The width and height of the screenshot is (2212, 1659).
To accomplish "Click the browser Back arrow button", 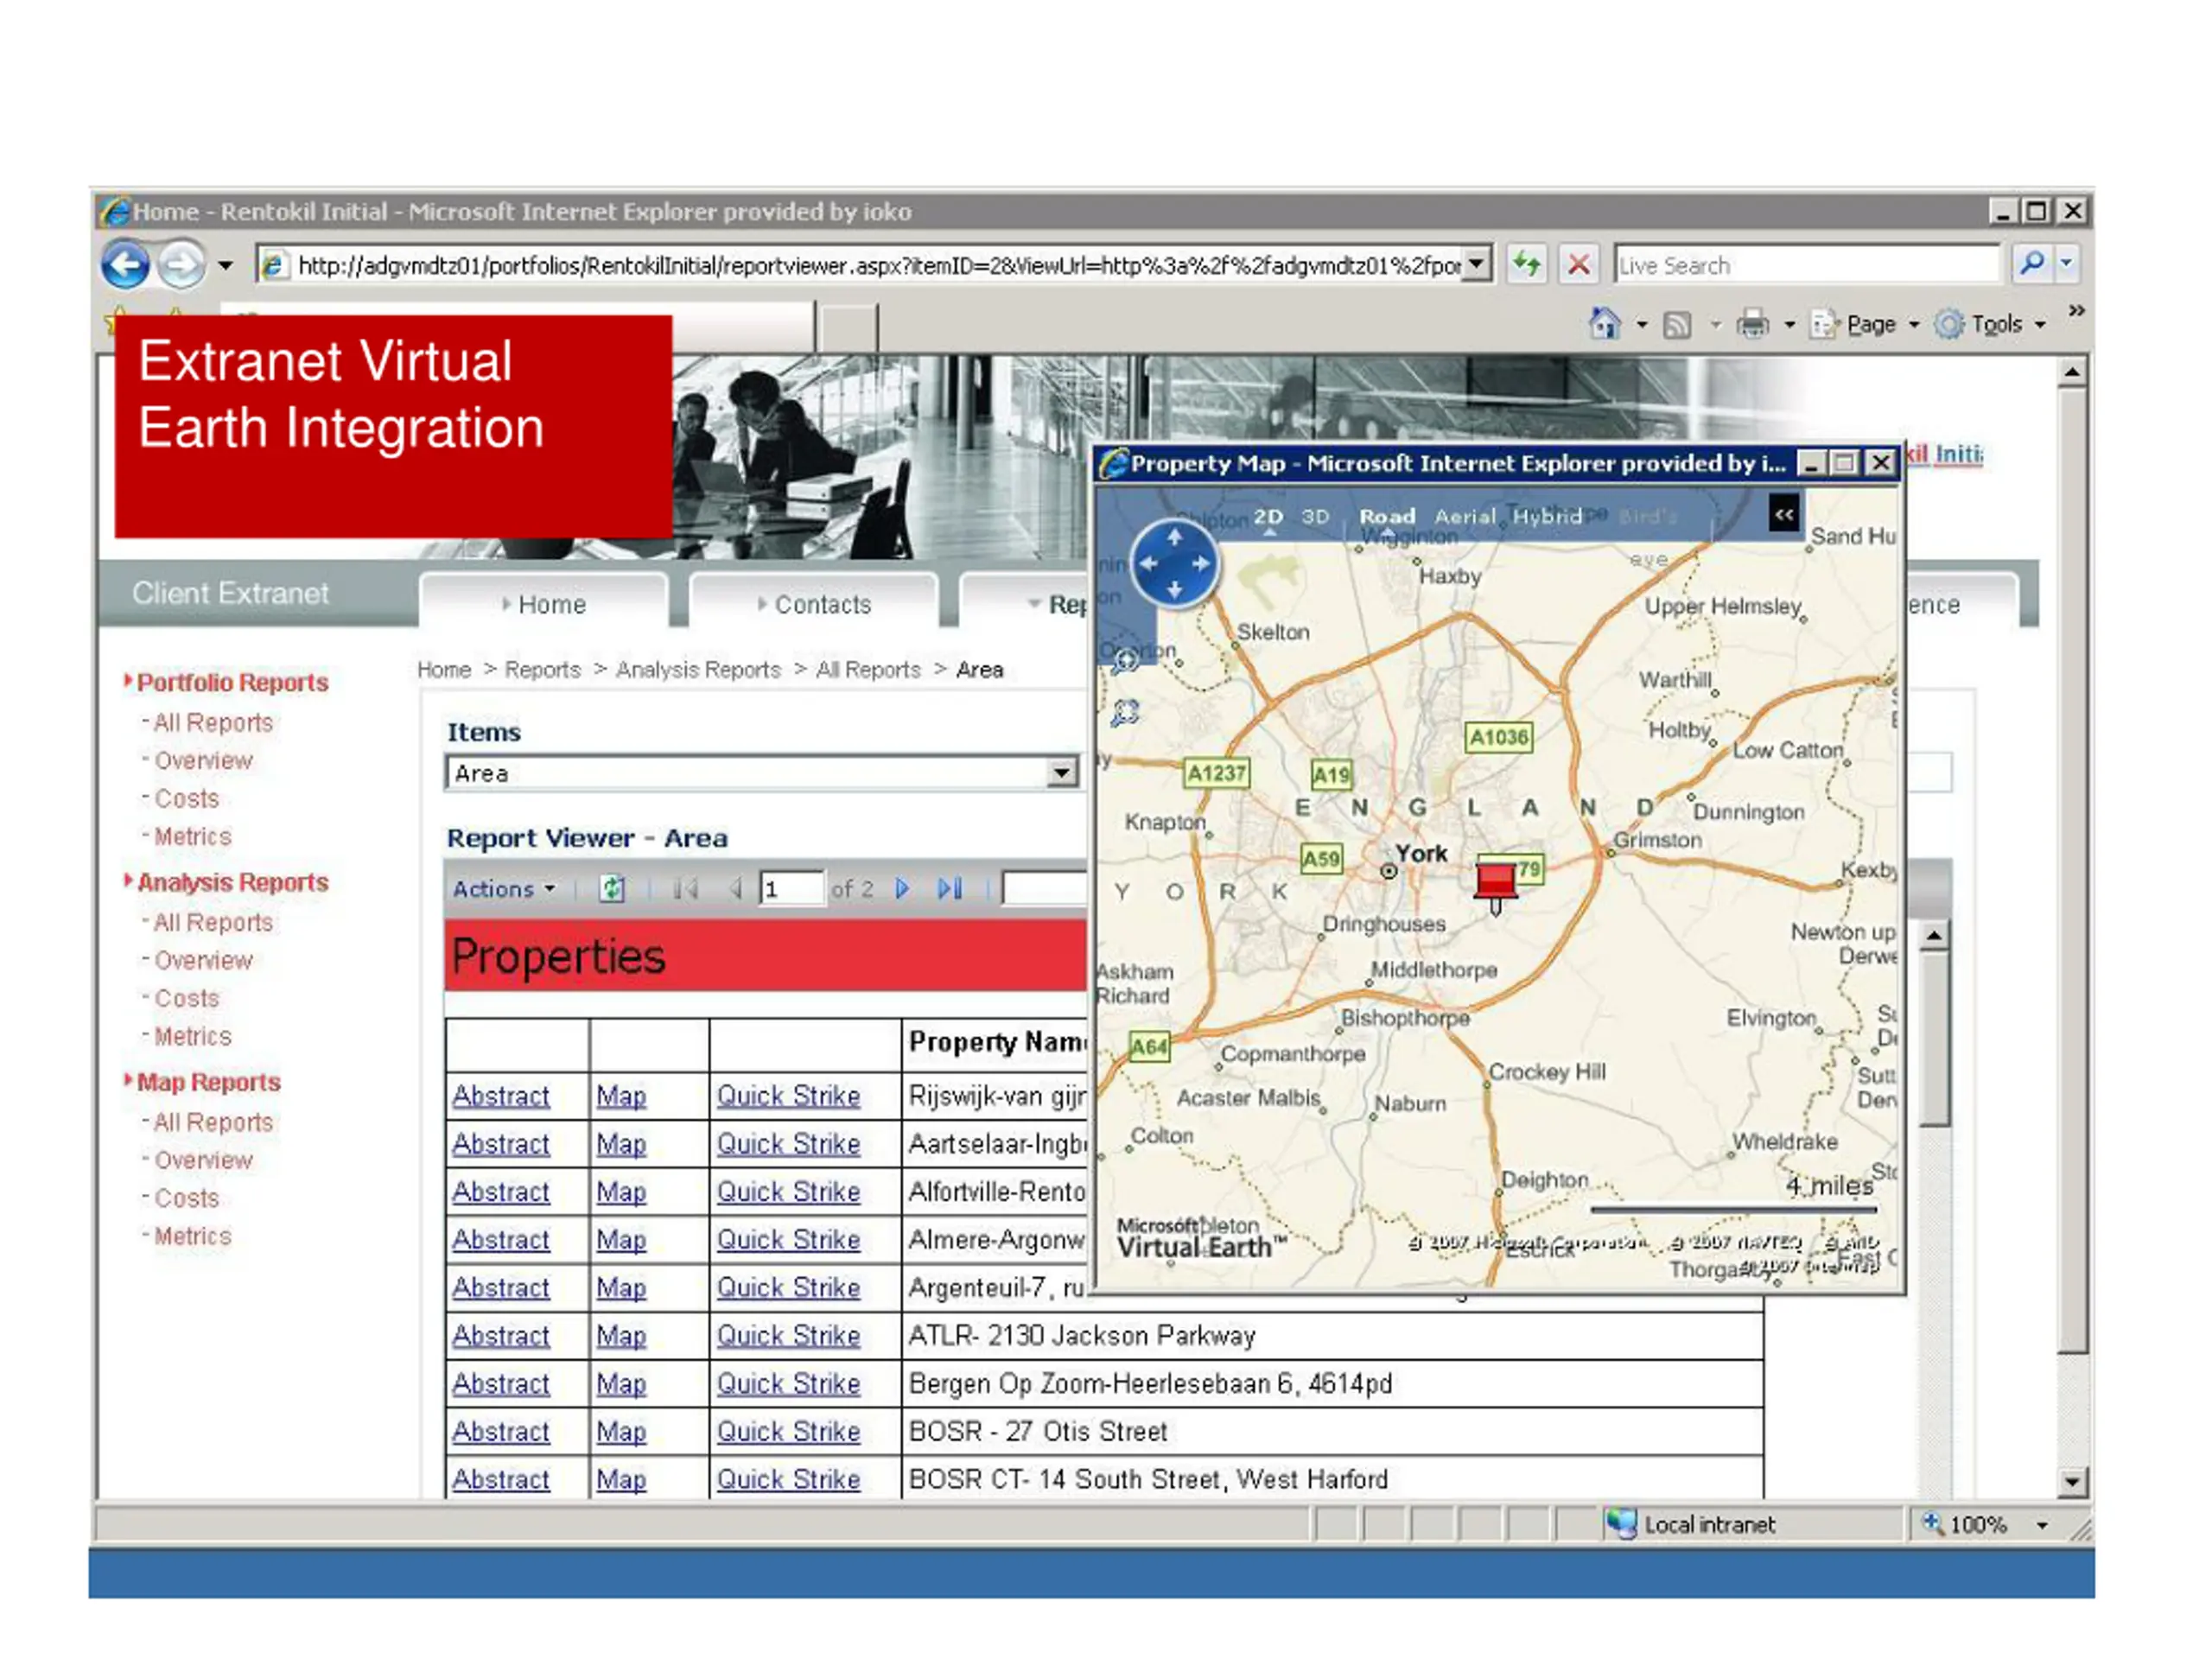I will click(126, 265).
